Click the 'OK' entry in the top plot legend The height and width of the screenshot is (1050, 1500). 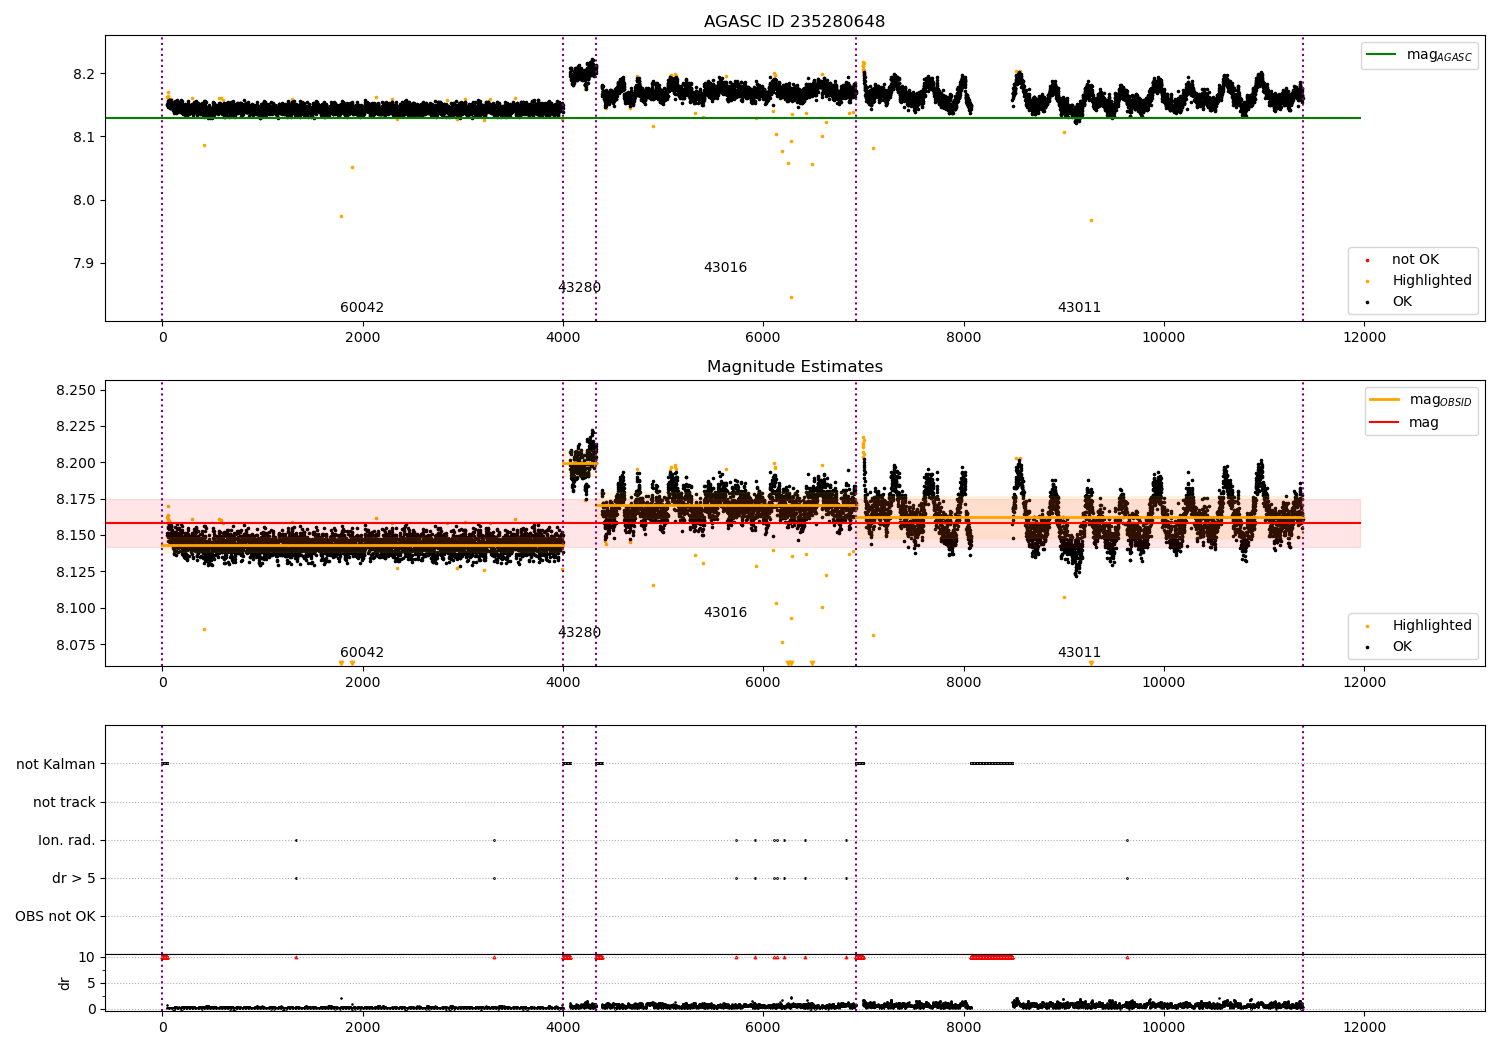click(x=1402, y=302)
